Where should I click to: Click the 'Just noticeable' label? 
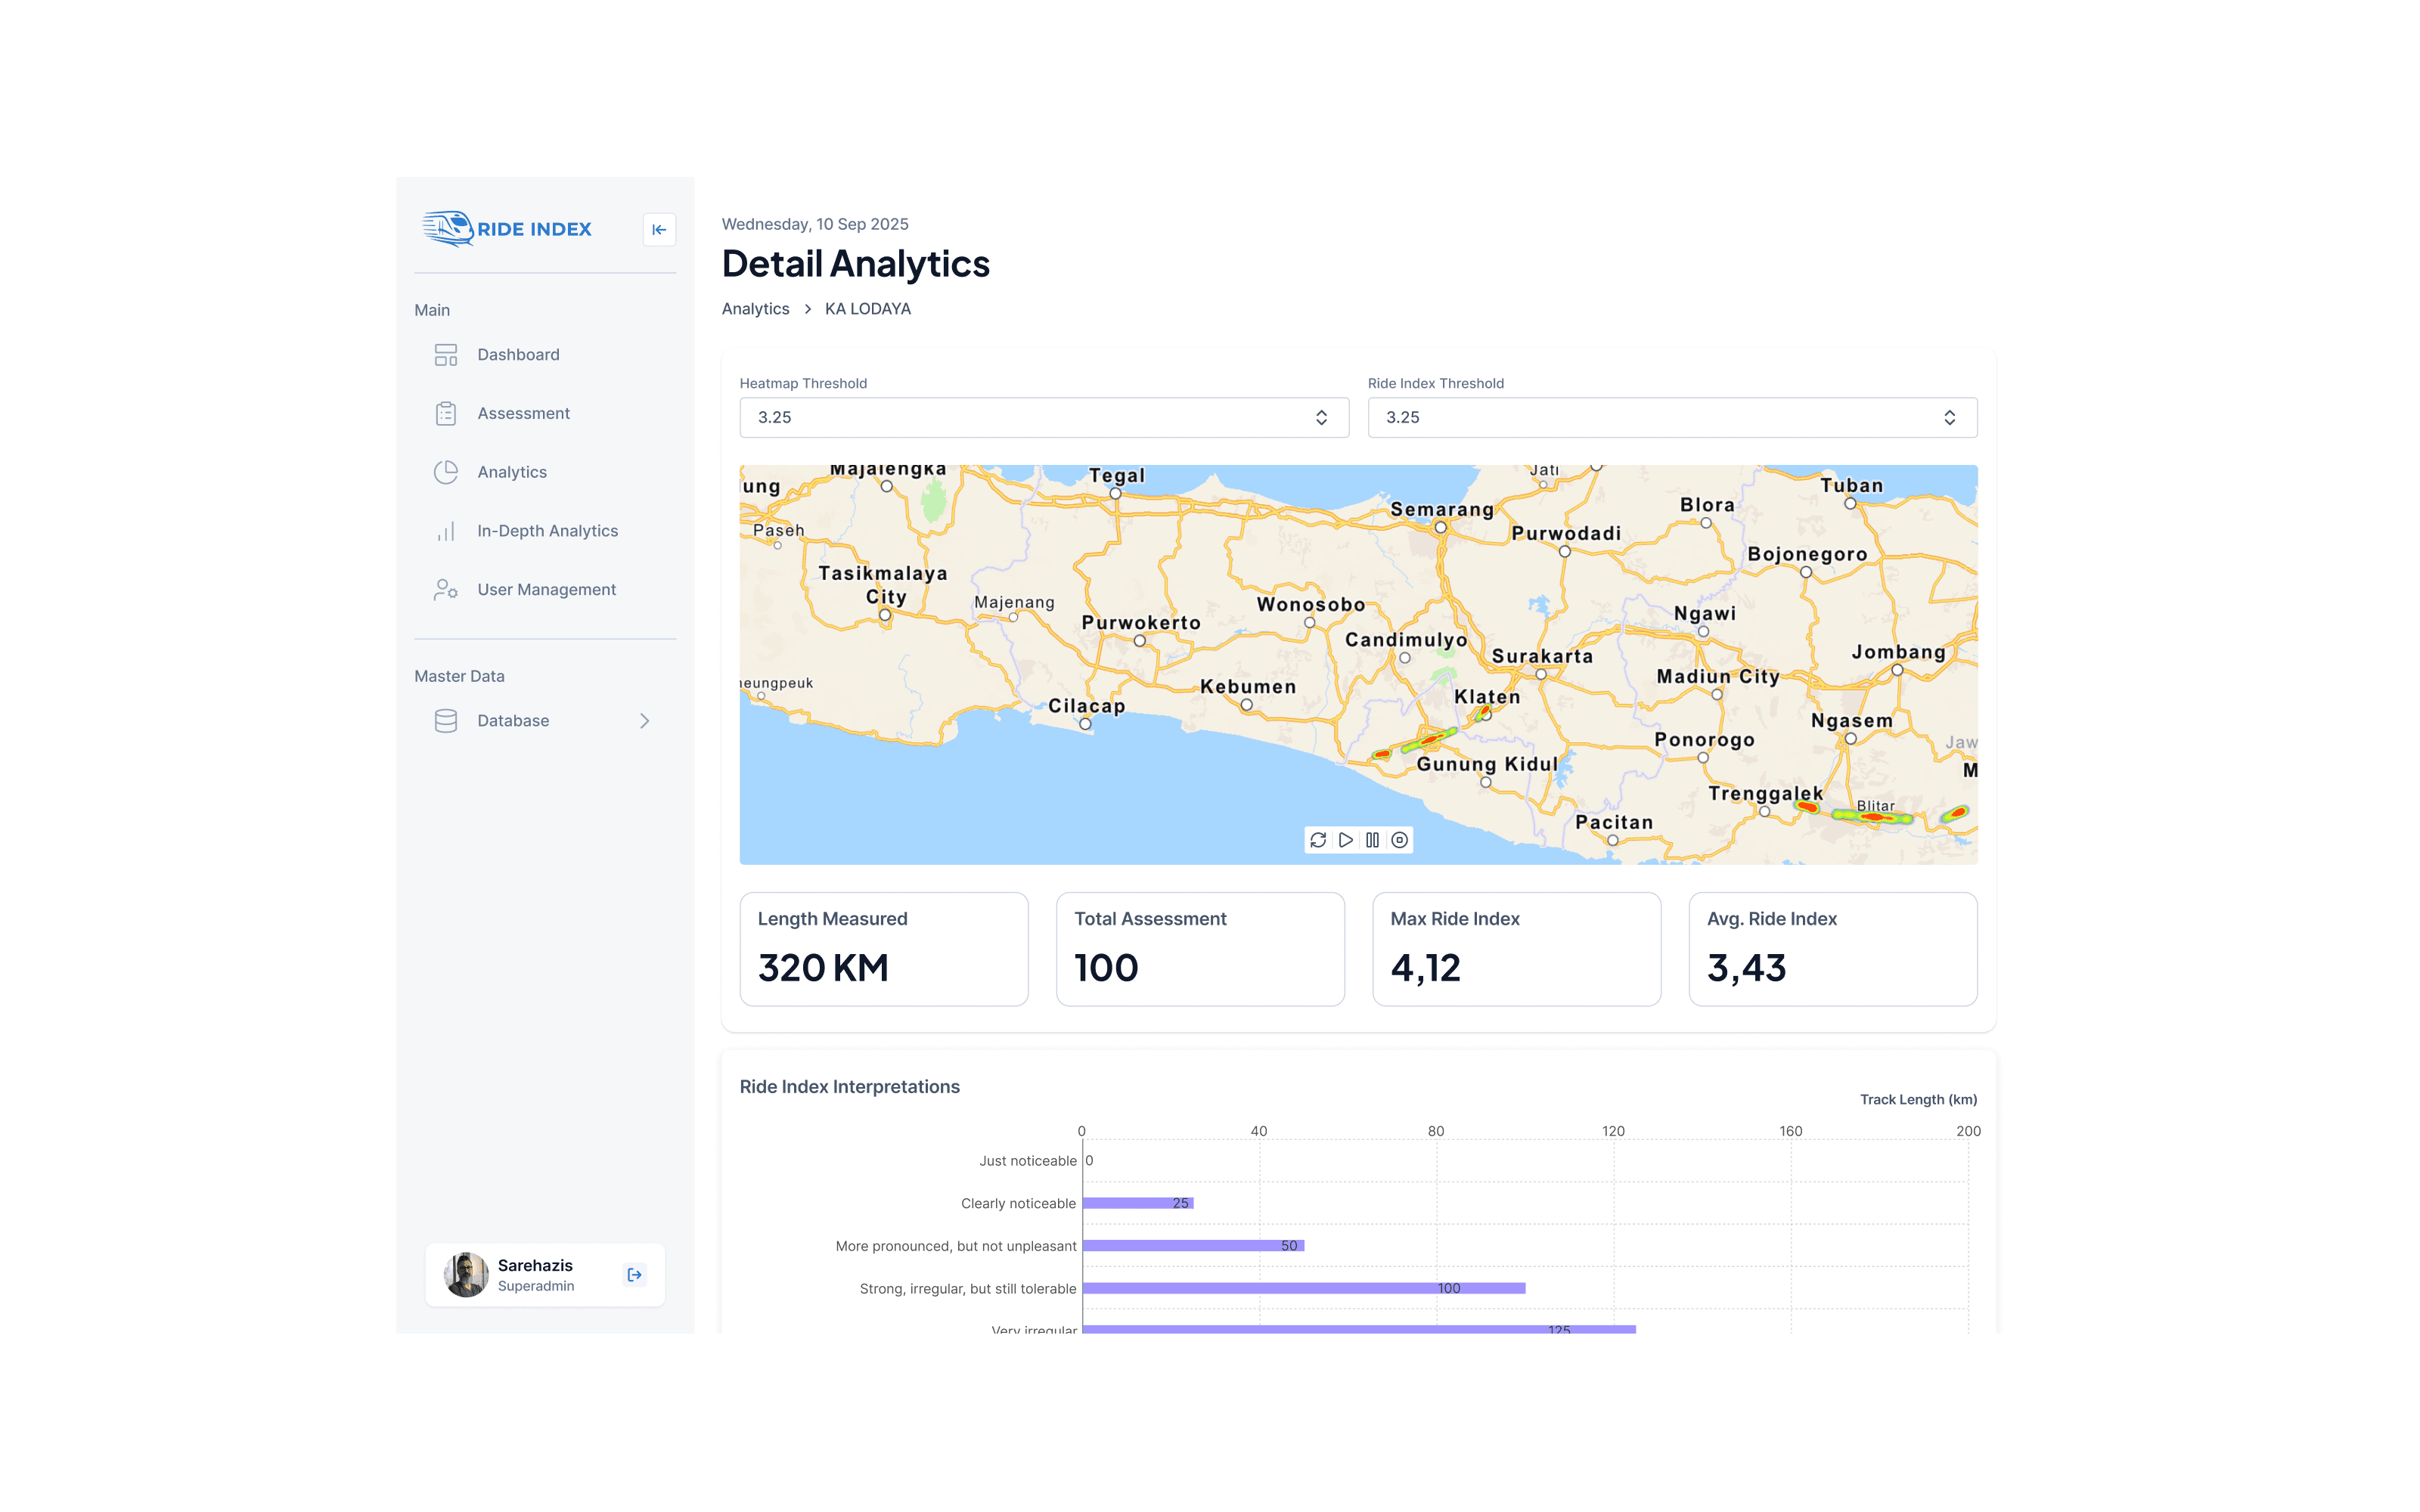1028,1161
